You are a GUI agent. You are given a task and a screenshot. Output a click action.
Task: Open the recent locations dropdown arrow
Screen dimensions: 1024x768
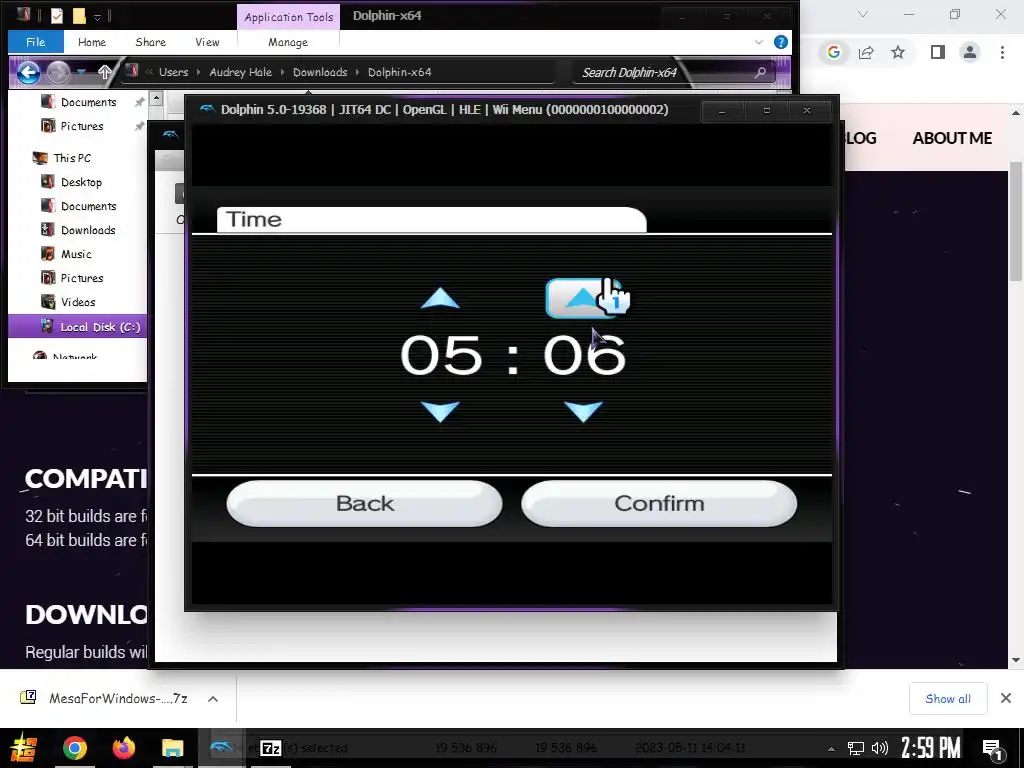[81, 72]
